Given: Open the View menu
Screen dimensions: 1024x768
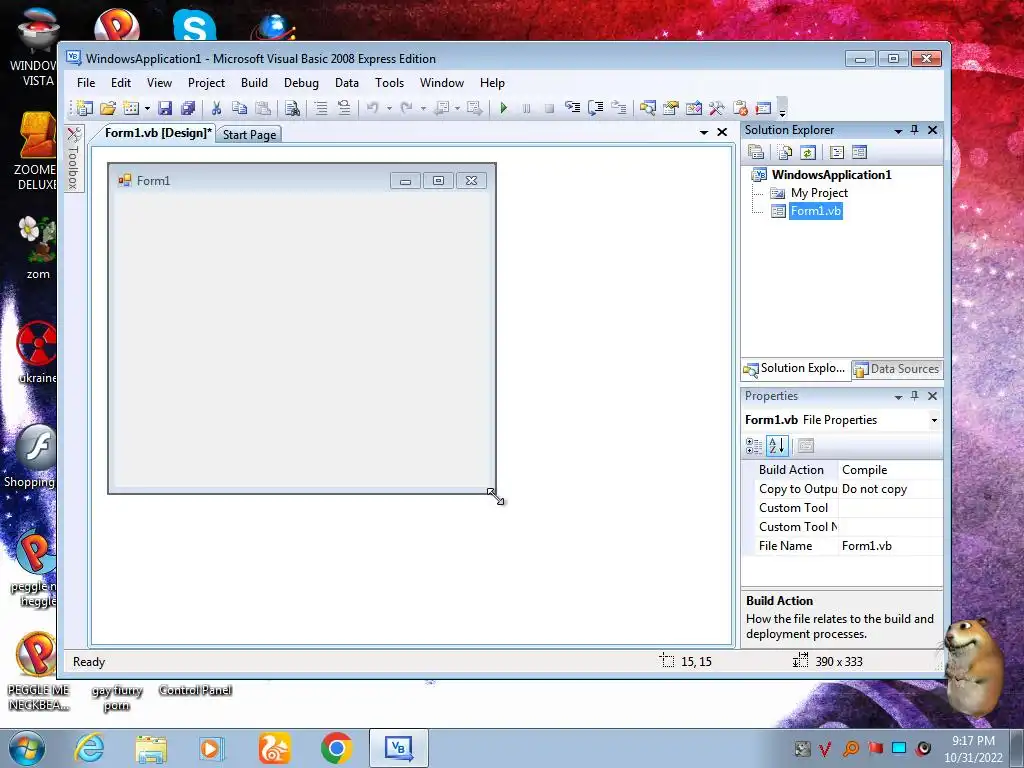Looking at the screenshot, I should [159, 83].
